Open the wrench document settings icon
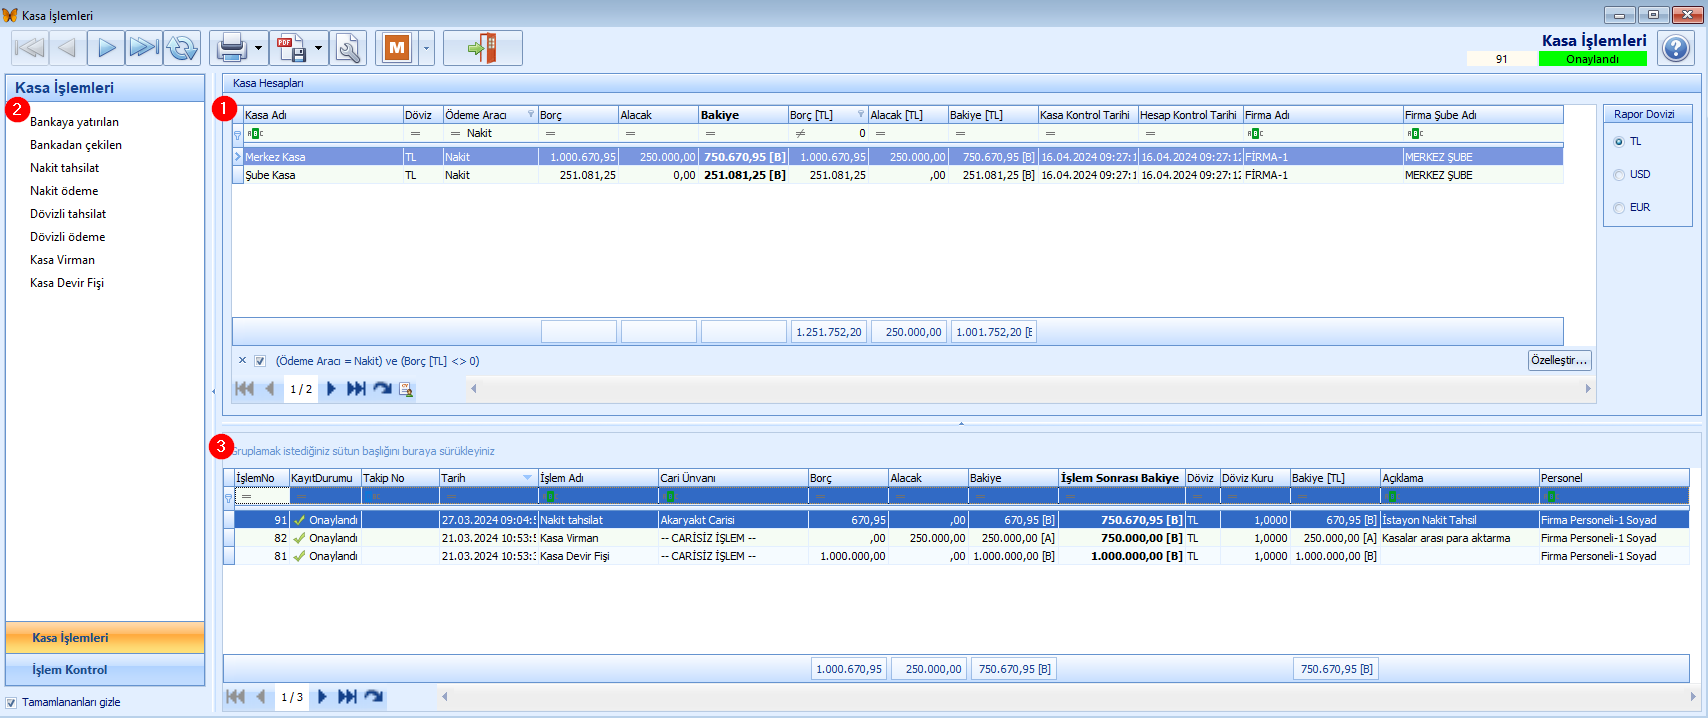 (348, 47)
